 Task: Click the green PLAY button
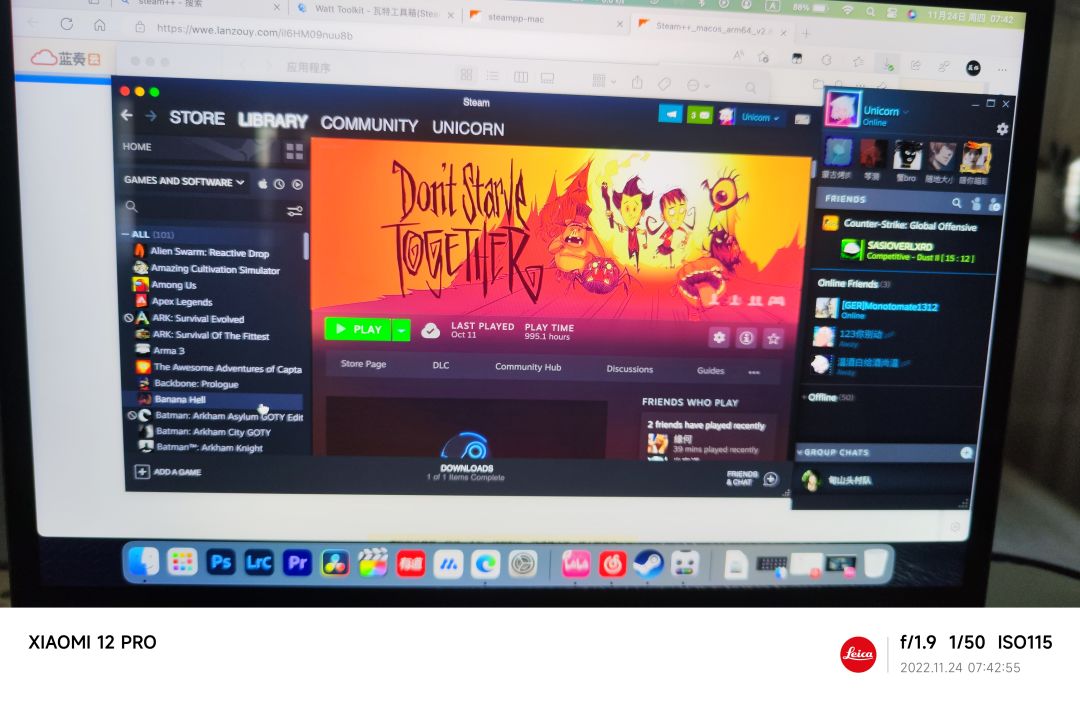pos(357,329)
